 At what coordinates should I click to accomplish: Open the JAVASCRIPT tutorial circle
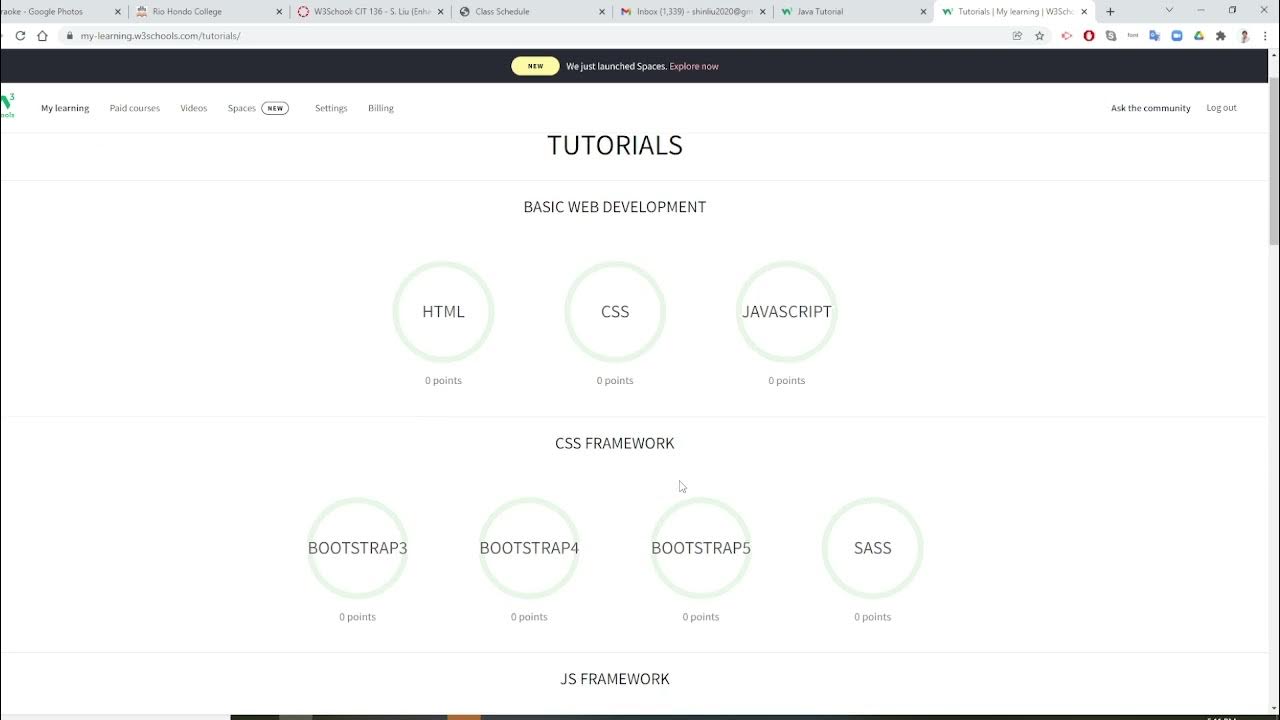click(787, 311)
